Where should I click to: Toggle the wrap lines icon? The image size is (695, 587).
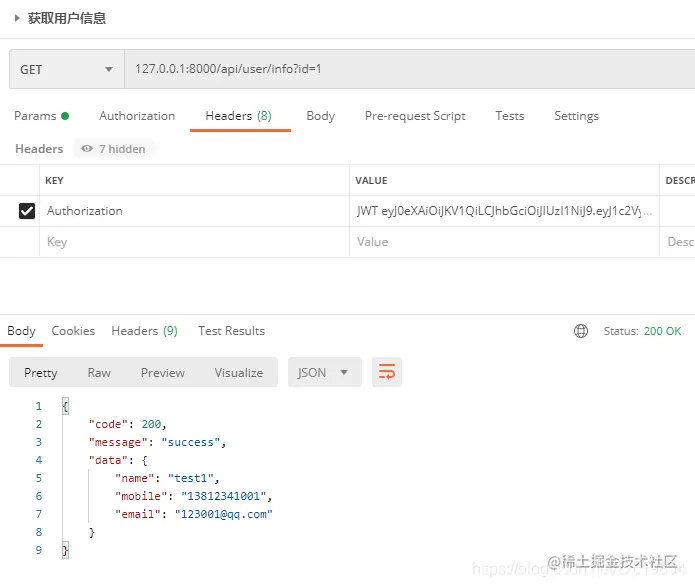pos(387,372)
